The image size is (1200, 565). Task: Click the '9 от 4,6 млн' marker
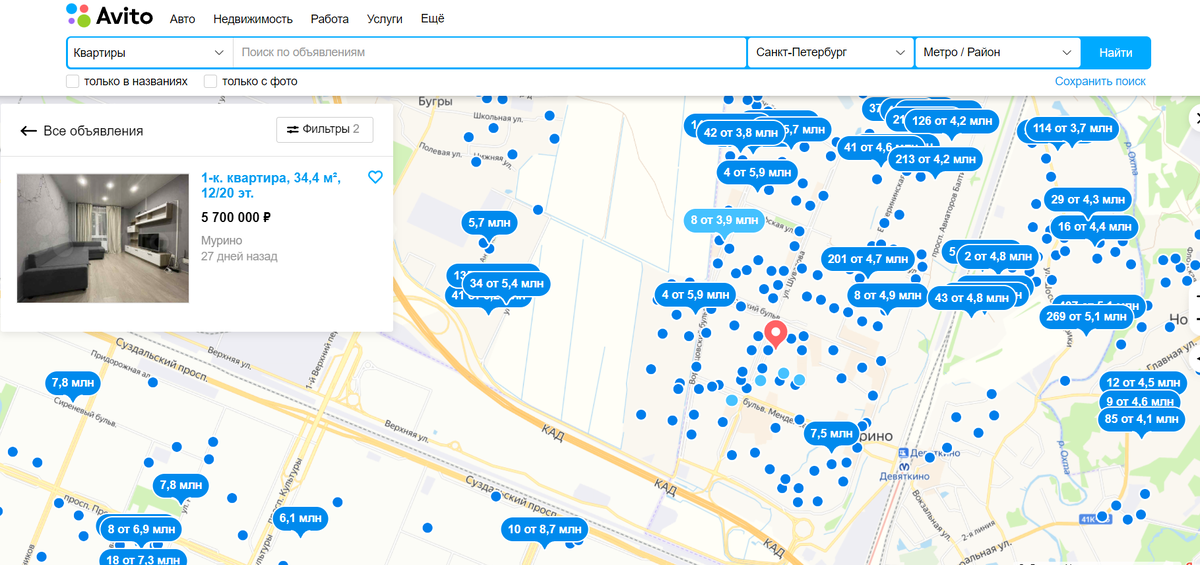1142,401
